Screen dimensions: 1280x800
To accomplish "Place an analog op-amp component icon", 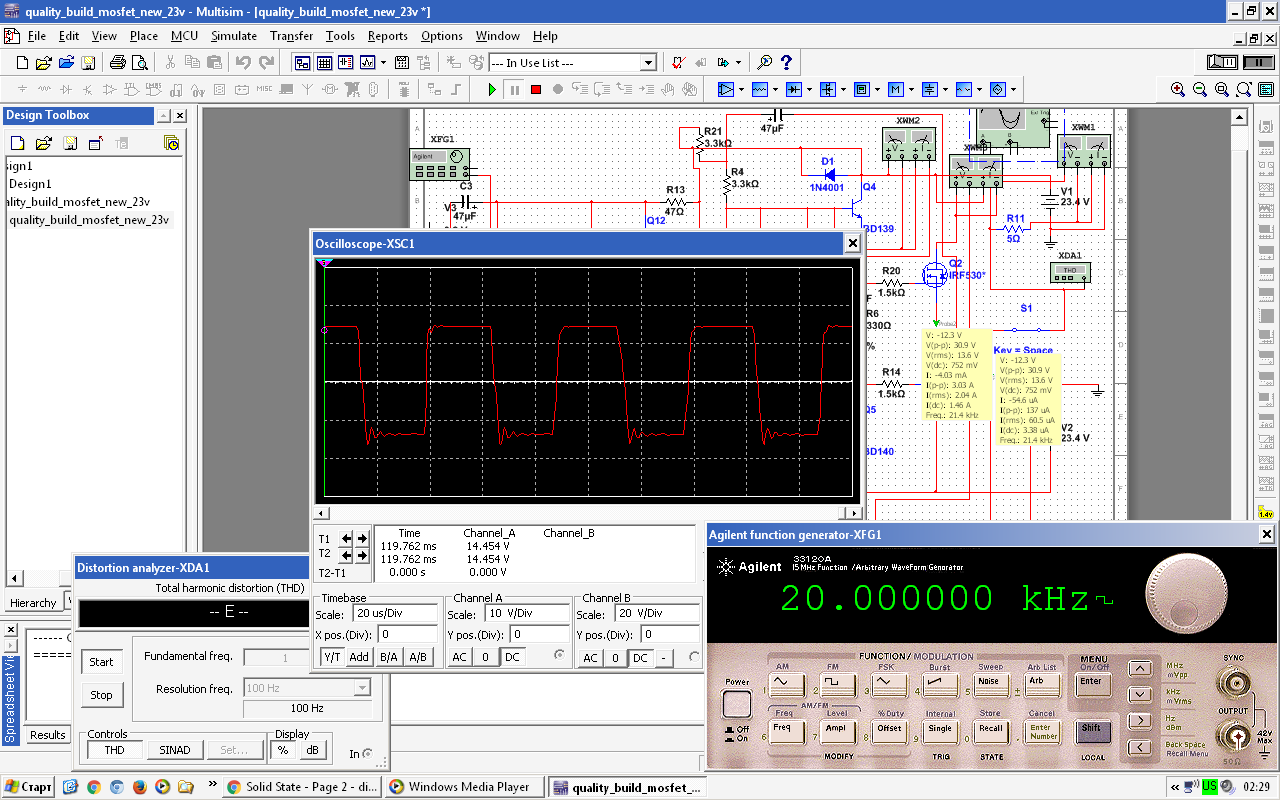I will [x=109, y=88].
